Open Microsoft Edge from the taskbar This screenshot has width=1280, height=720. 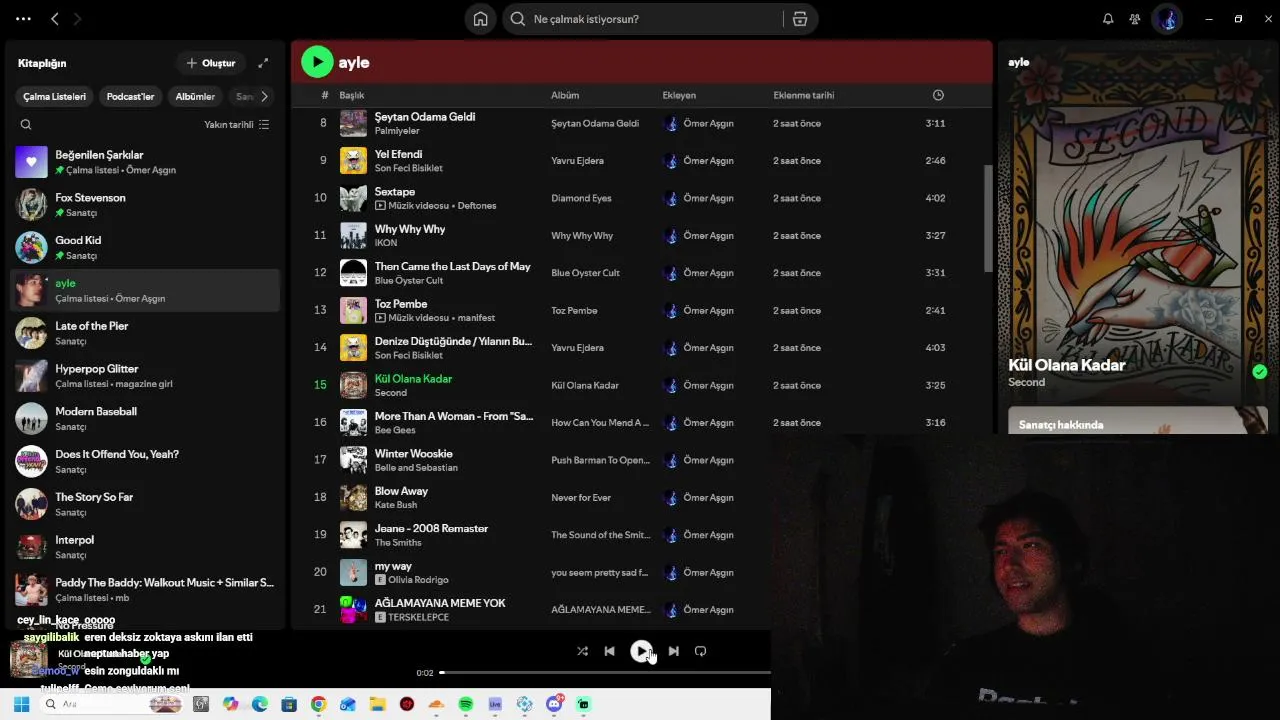point(260,704)
